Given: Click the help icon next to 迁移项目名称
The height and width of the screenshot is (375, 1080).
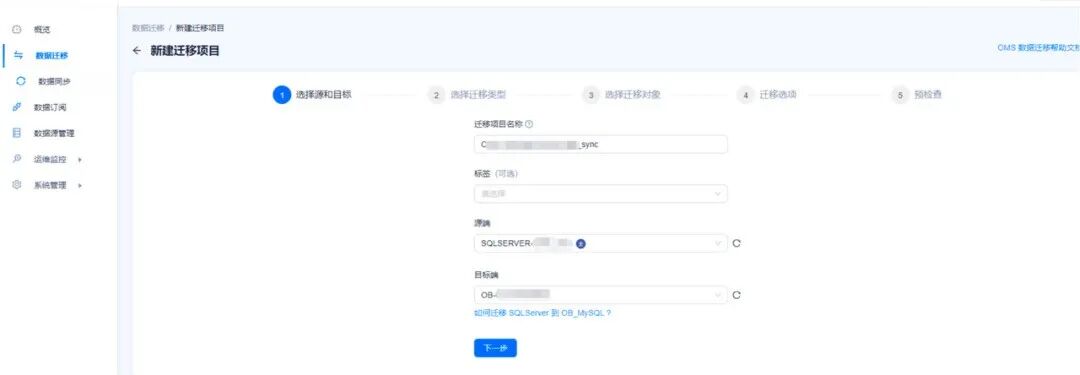Looking at the screenshot, I should (529, 125).
